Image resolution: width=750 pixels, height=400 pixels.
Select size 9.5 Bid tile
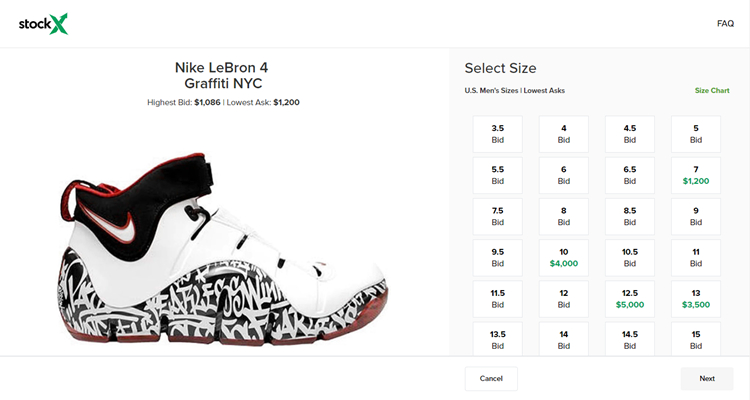pos(498,258)
